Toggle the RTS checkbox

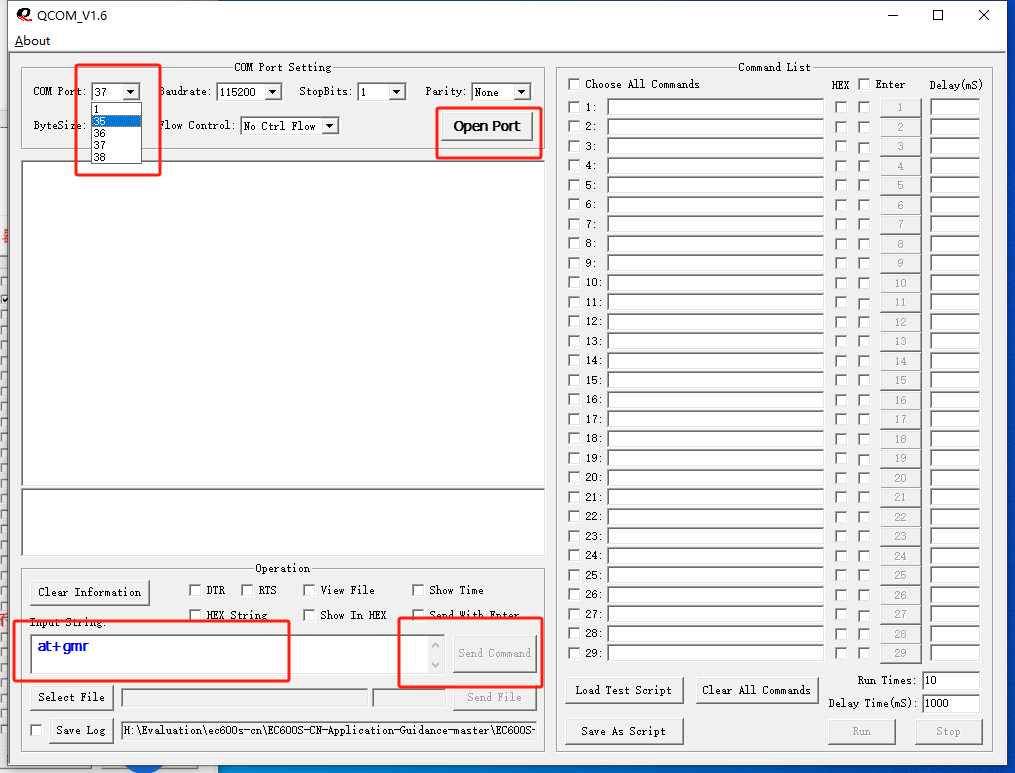click(247, 590)
